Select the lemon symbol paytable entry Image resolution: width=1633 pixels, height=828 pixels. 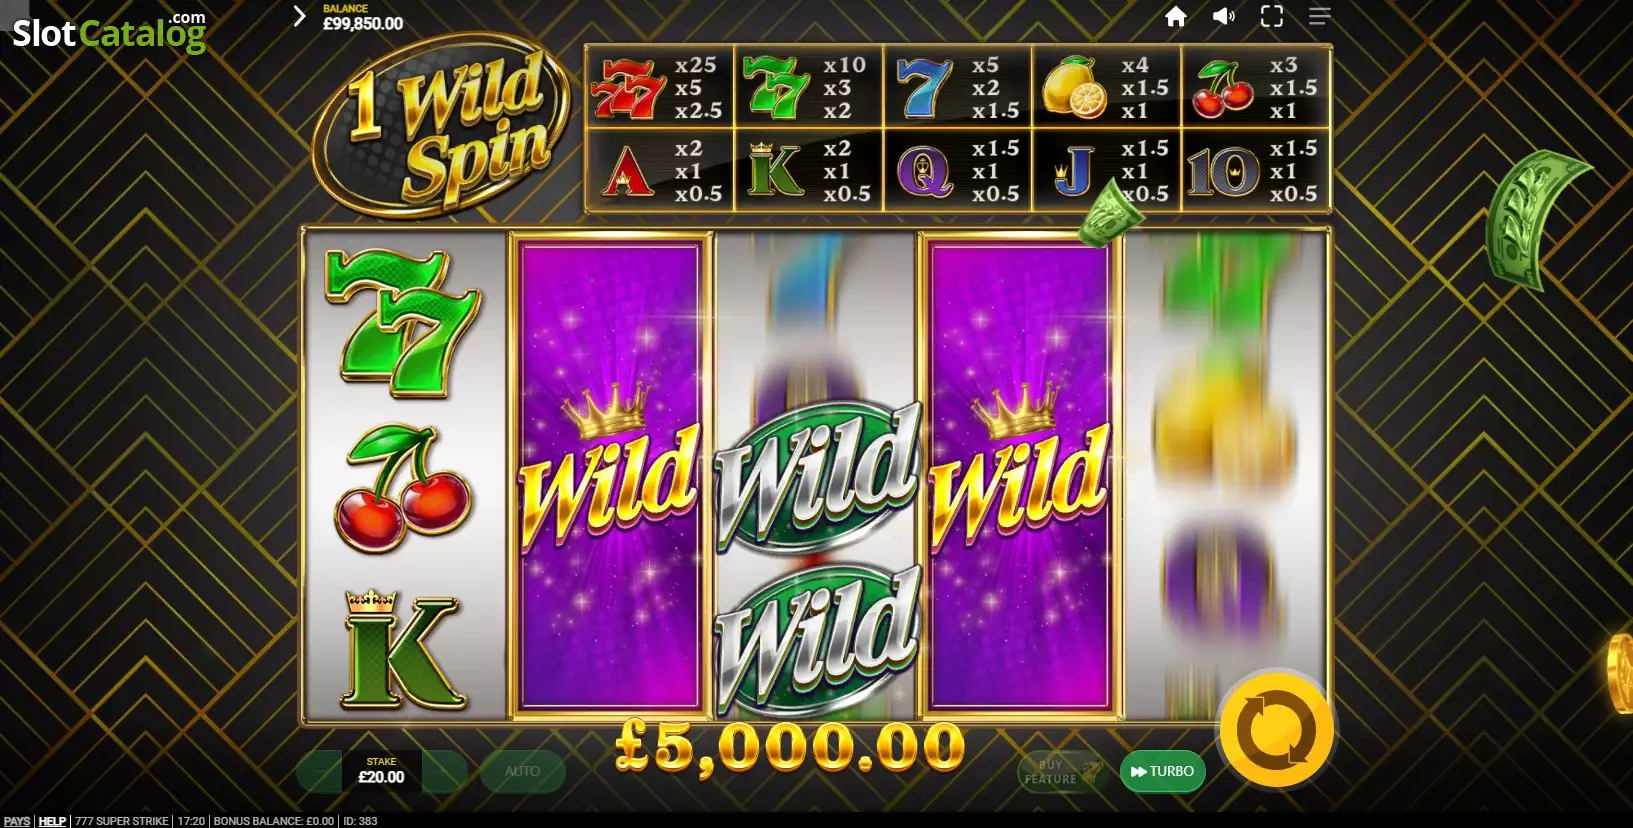pyautogui.click(x=1106, y=87)
